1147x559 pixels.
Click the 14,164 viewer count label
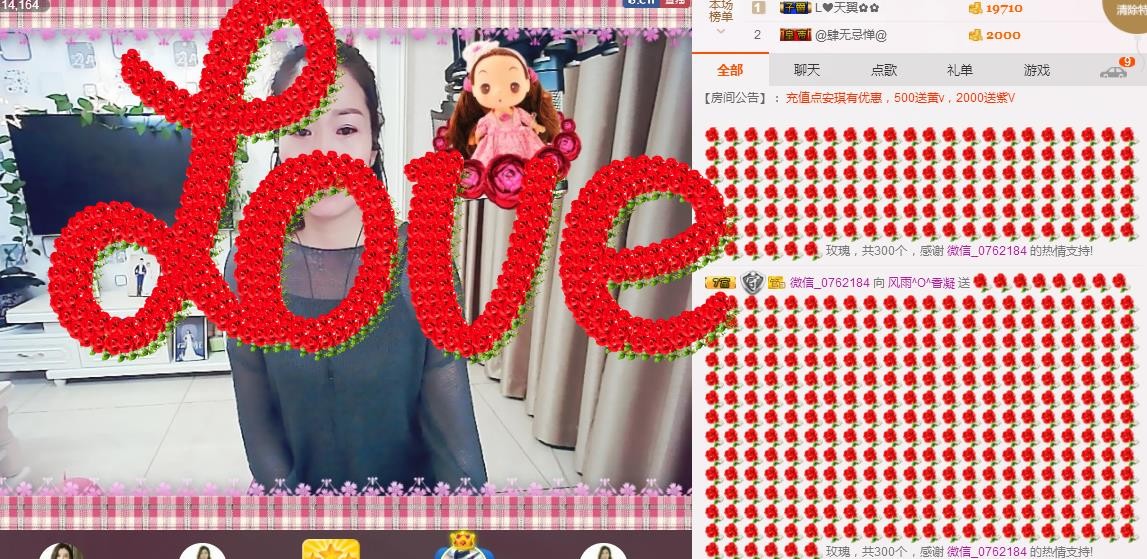tap(22, 6)
